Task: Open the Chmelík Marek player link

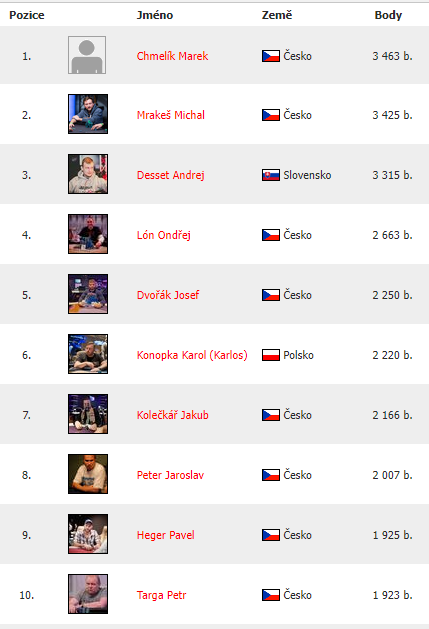Action: click(172, 56)
